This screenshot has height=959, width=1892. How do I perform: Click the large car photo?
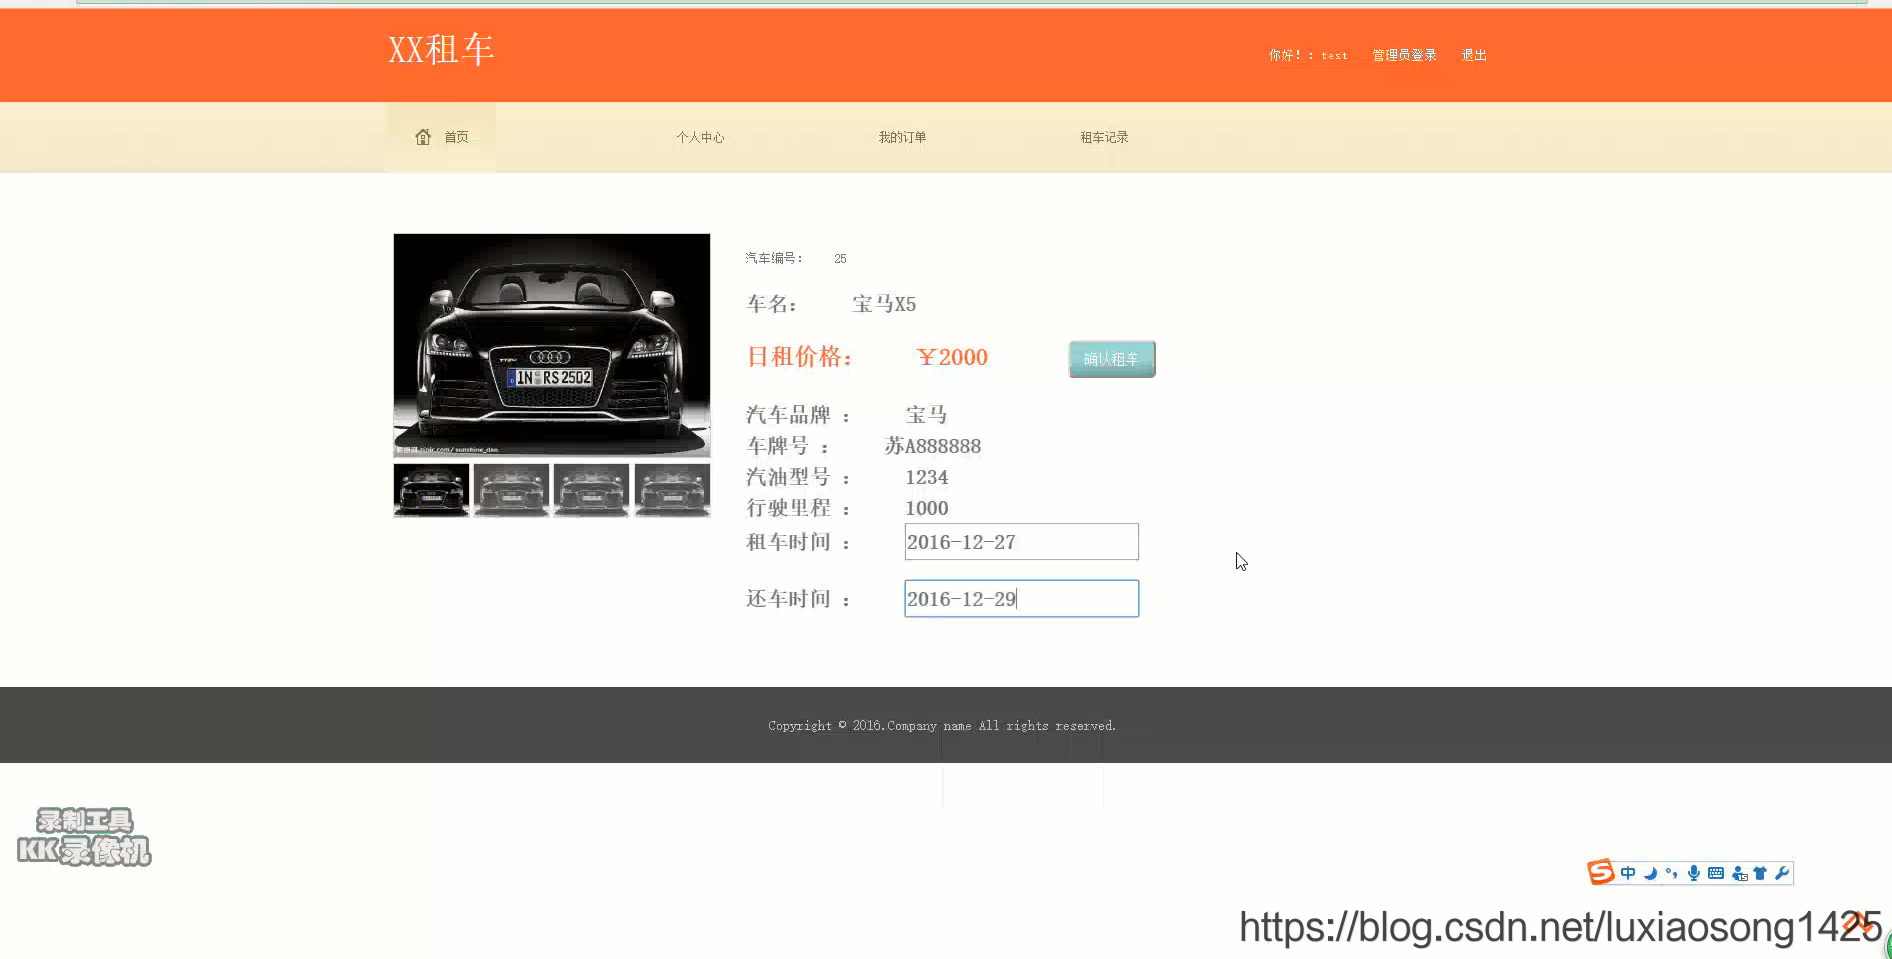click(552, 345)
